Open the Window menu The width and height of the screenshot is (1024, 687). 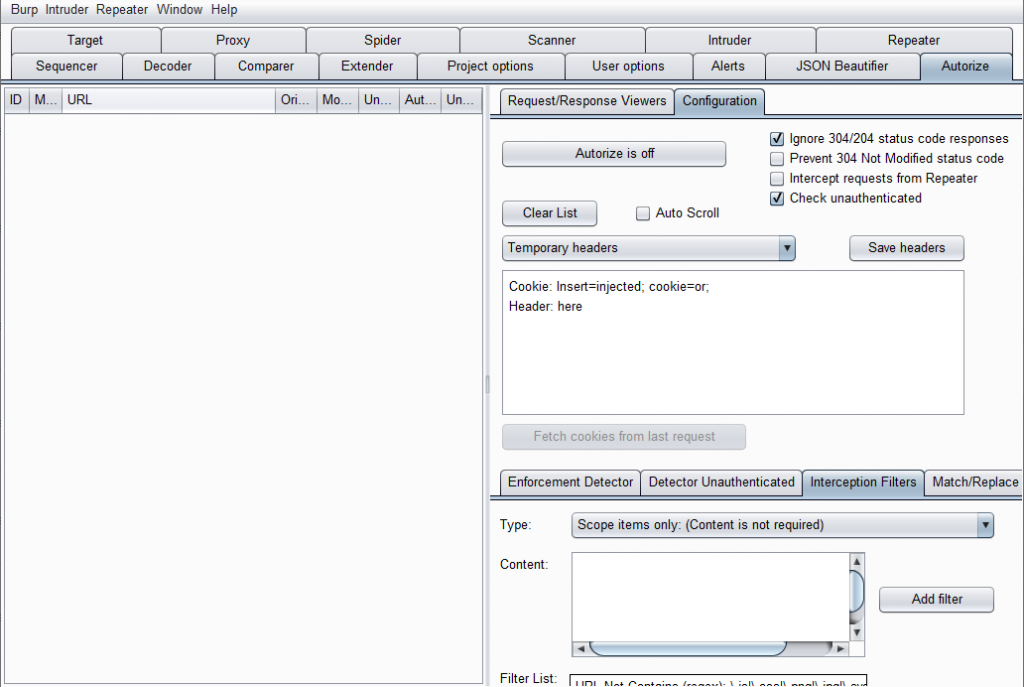click(180, 10)
